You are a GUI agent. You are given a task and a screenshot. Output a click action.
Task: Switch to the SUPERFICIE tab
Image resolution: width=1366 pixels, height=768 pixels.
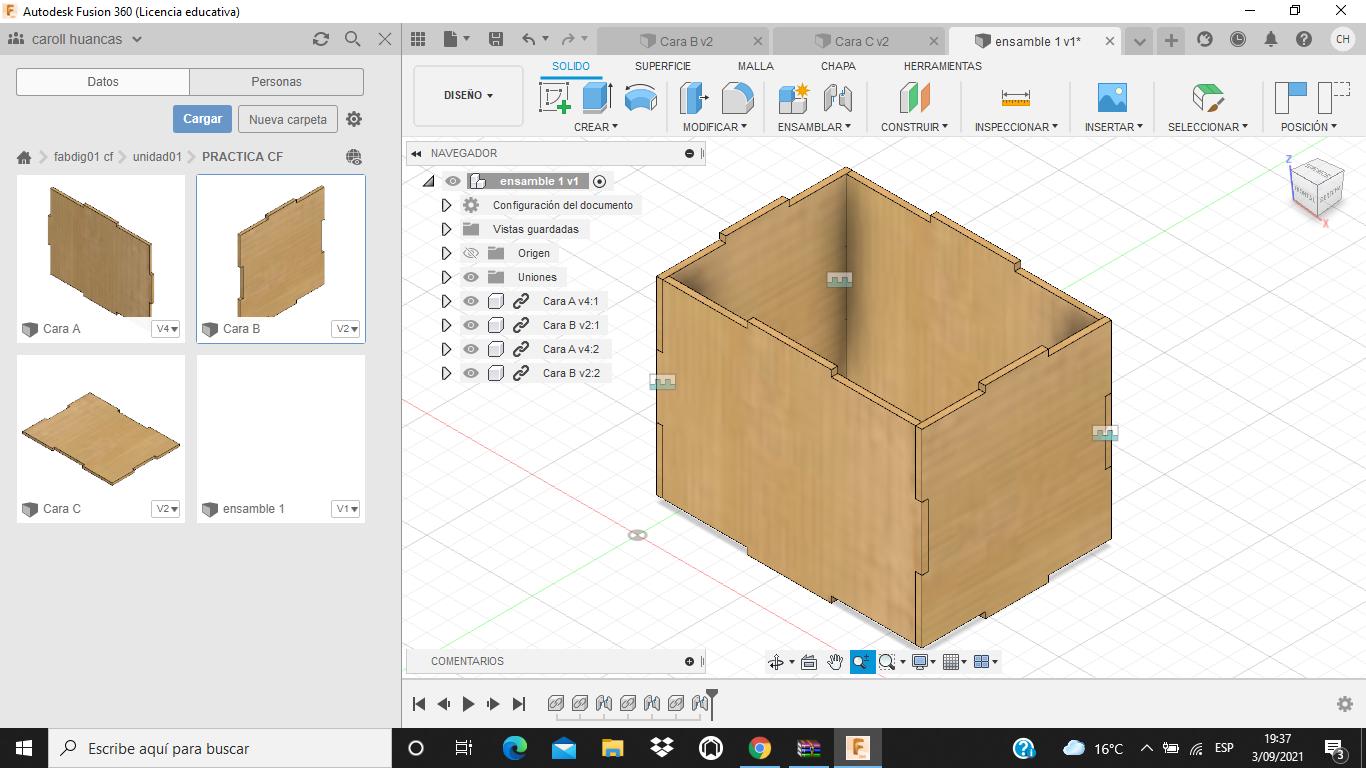(x=663, y=66)
